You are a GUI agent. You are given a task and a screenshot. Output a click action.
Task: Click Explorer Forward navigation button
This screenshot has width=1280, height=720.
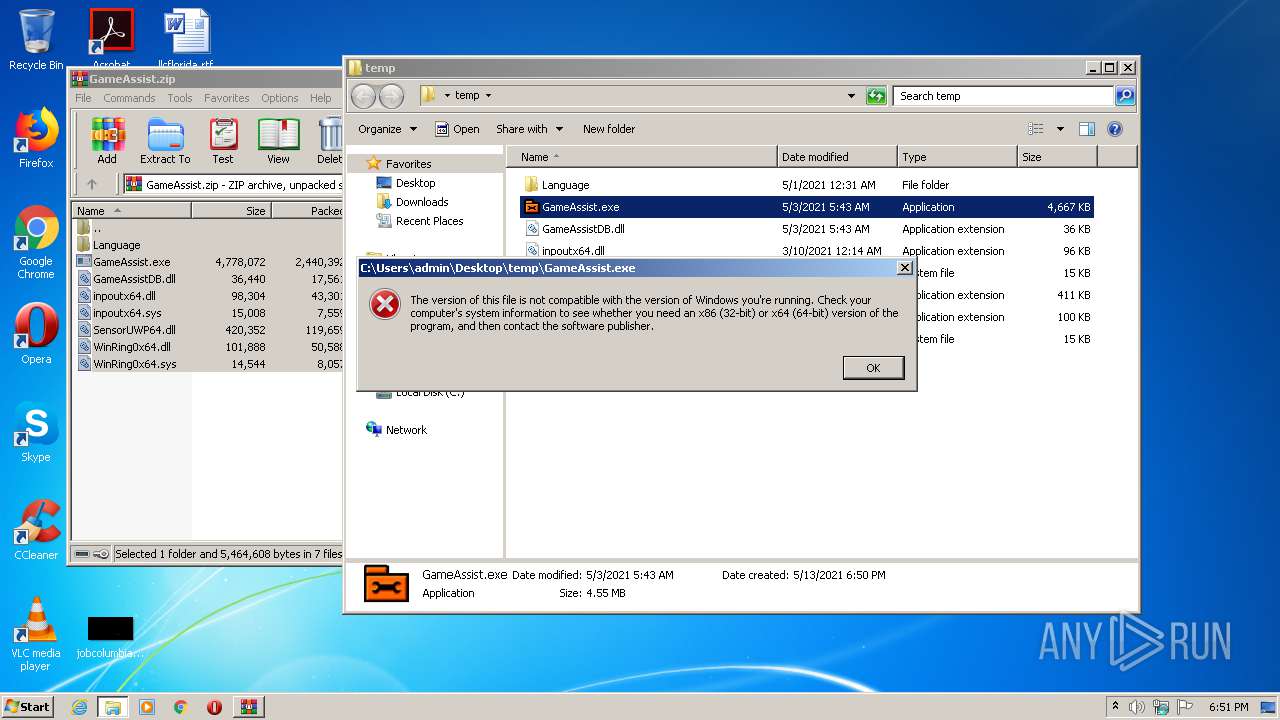click(x=391, y=96)
